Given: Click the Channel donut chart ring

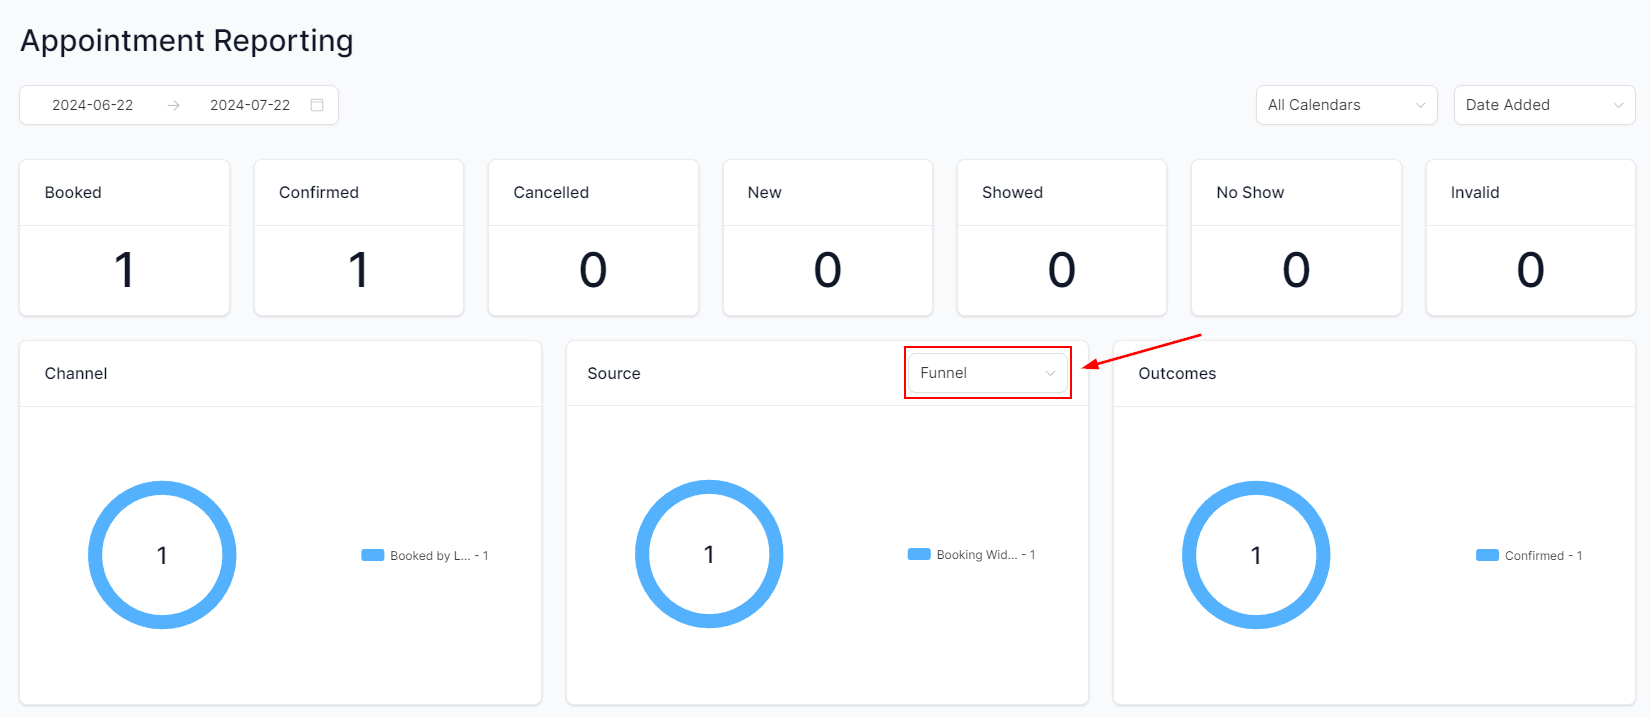Looking at the screenshot, I should pyautogui.click(x=162, y=489).
